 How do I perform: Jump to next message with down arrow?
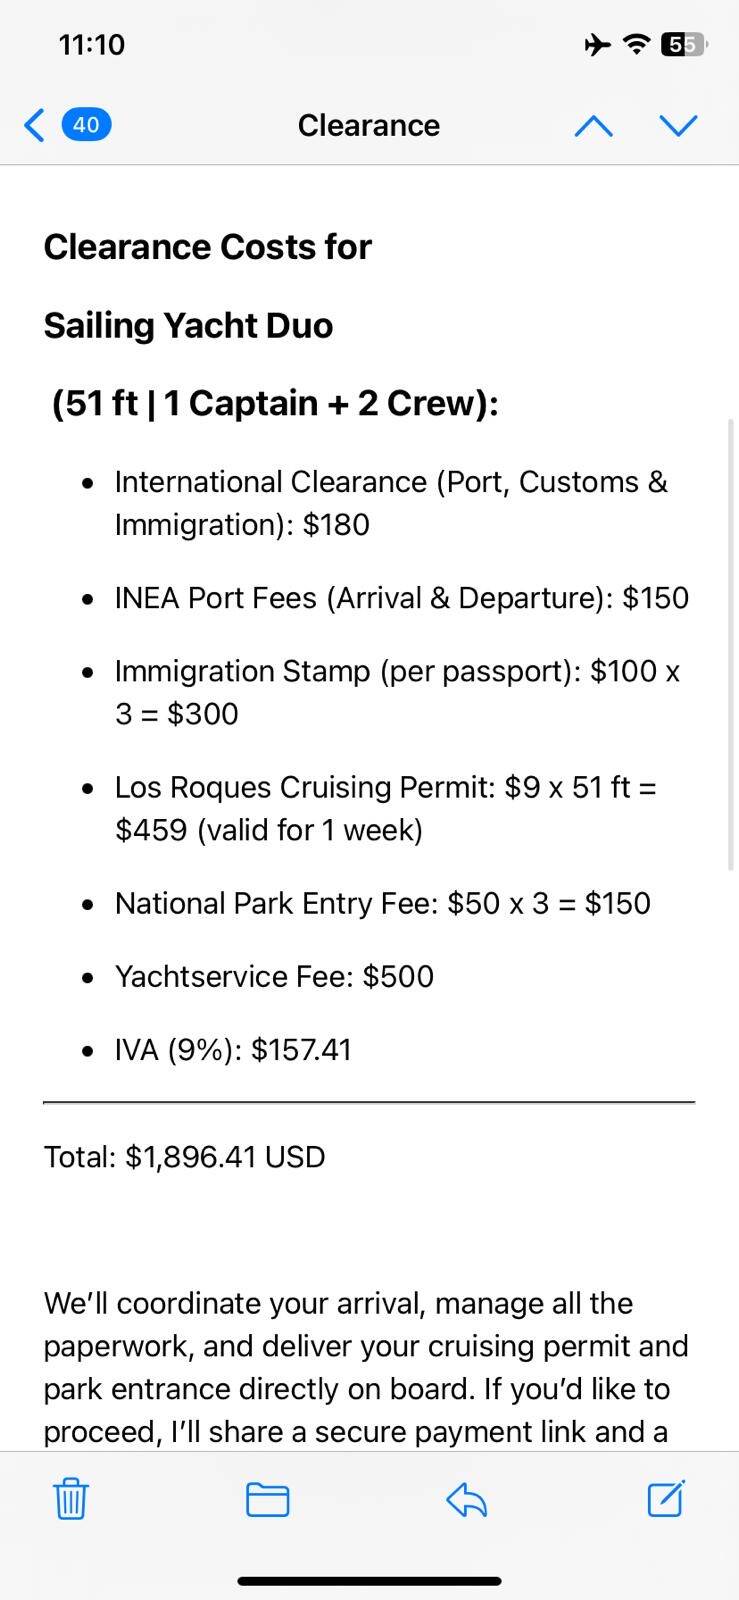click(x=678, y=125)
